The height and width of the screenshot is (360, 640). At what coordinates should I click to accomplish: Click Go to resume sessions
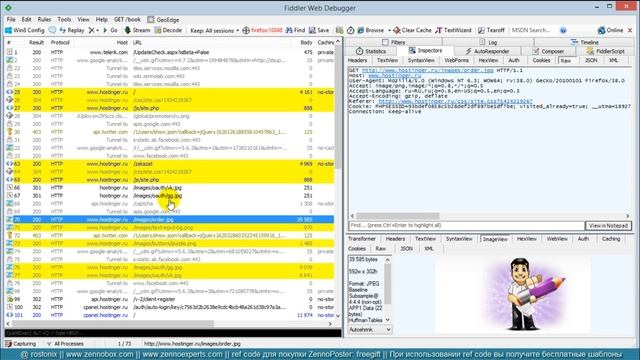tap(110, 30)
